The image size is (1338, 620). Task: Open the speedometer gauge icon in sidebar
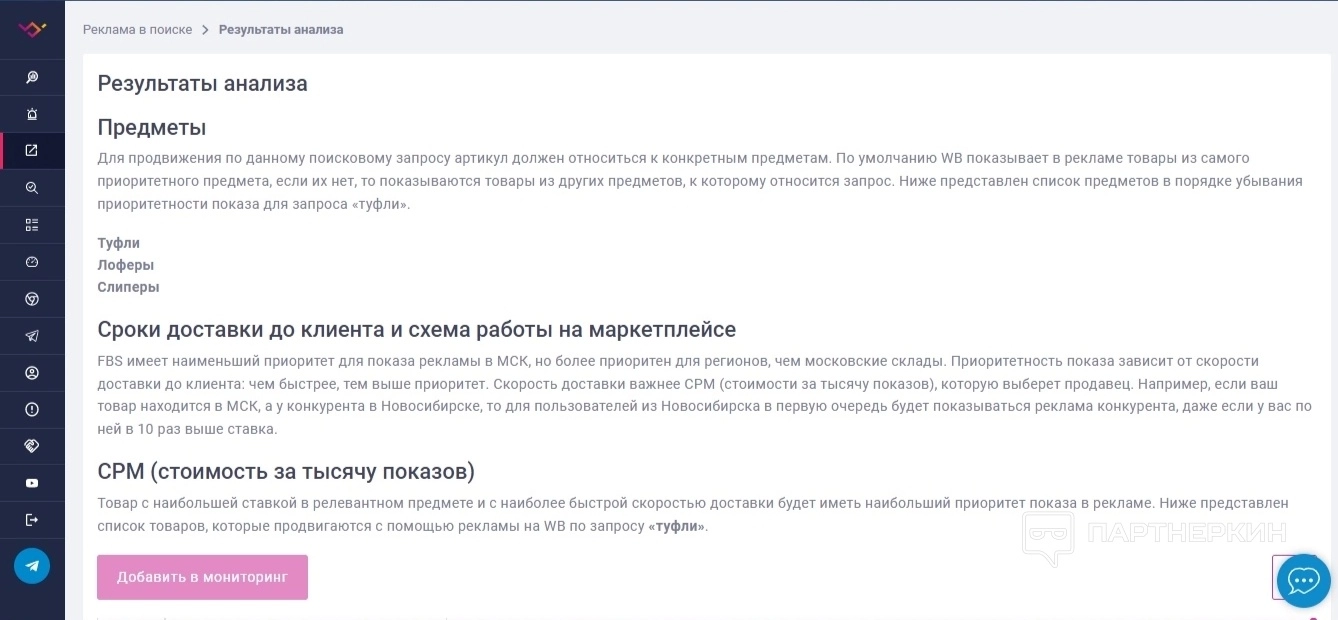click(32, 262)
